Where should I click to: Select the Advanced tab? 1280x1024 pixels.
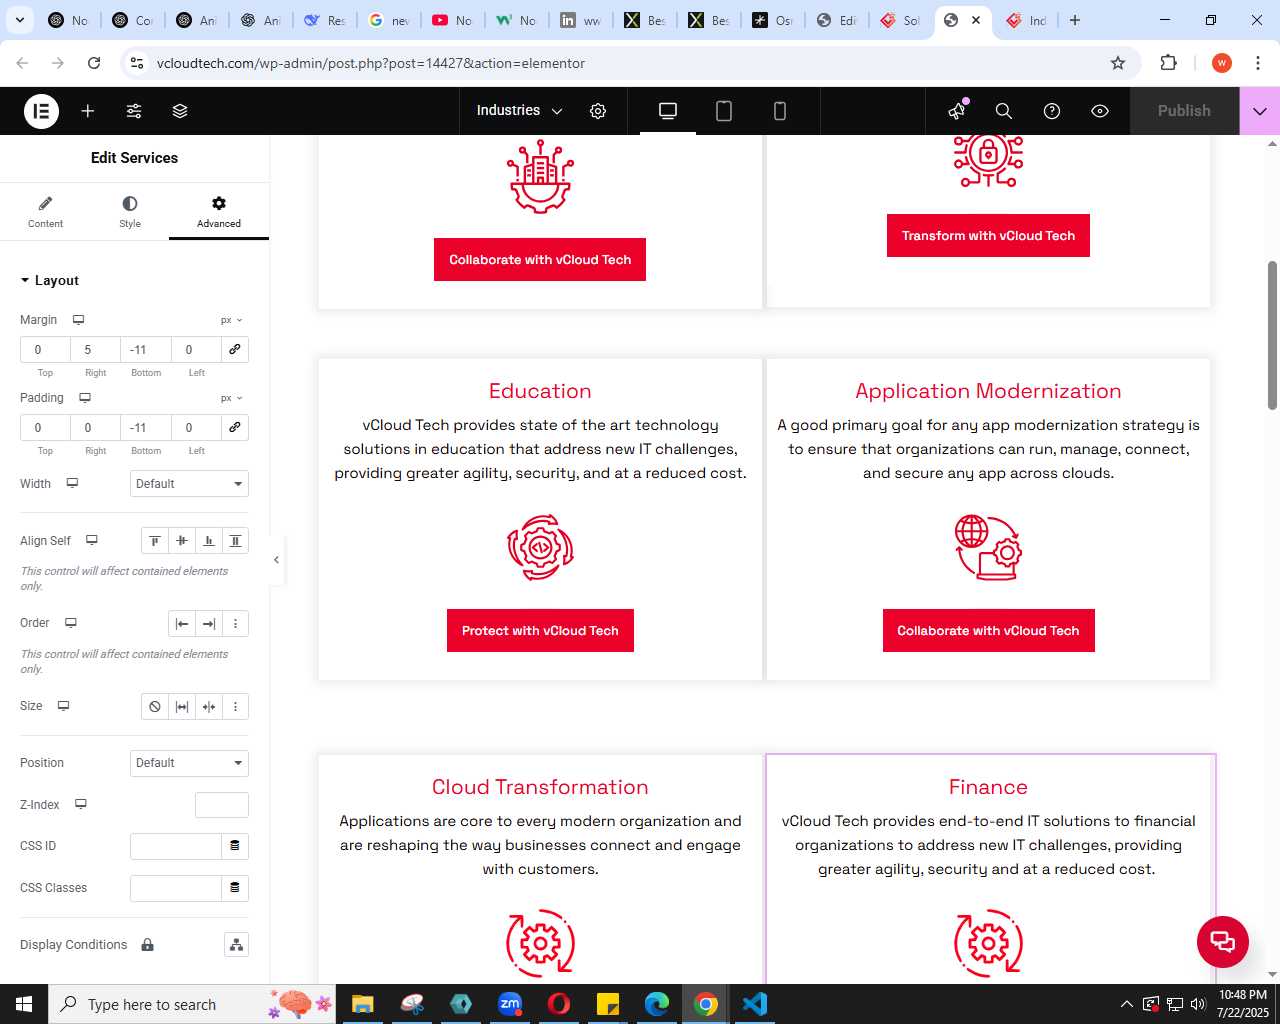tap(219, 212)
